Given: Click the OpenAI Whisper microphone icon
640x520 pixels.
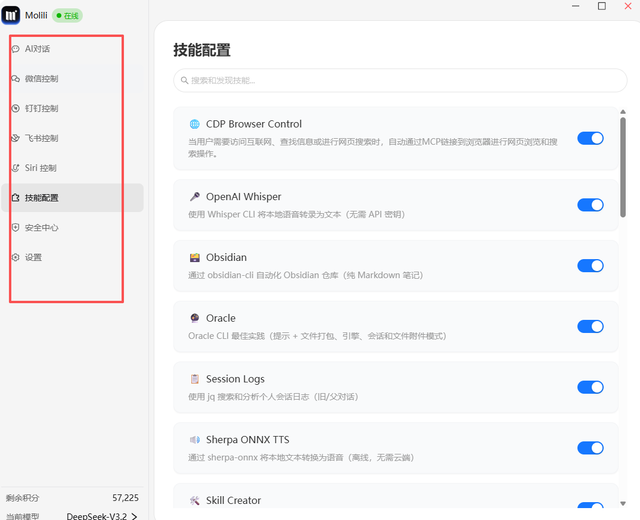Looking at the screenshot, I should (x=195, y=197).
